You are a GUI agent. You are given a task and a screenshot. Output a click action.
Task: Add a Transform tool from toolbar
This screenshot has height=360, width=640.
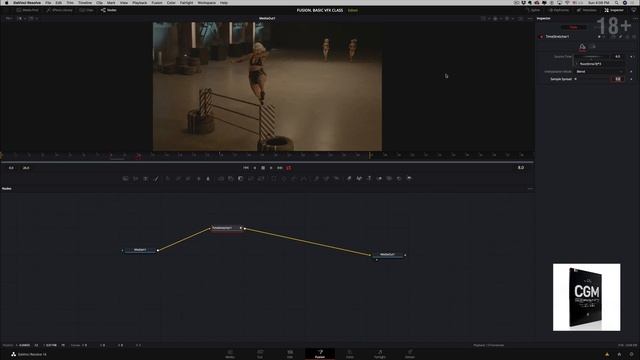(x=261, y=179)
